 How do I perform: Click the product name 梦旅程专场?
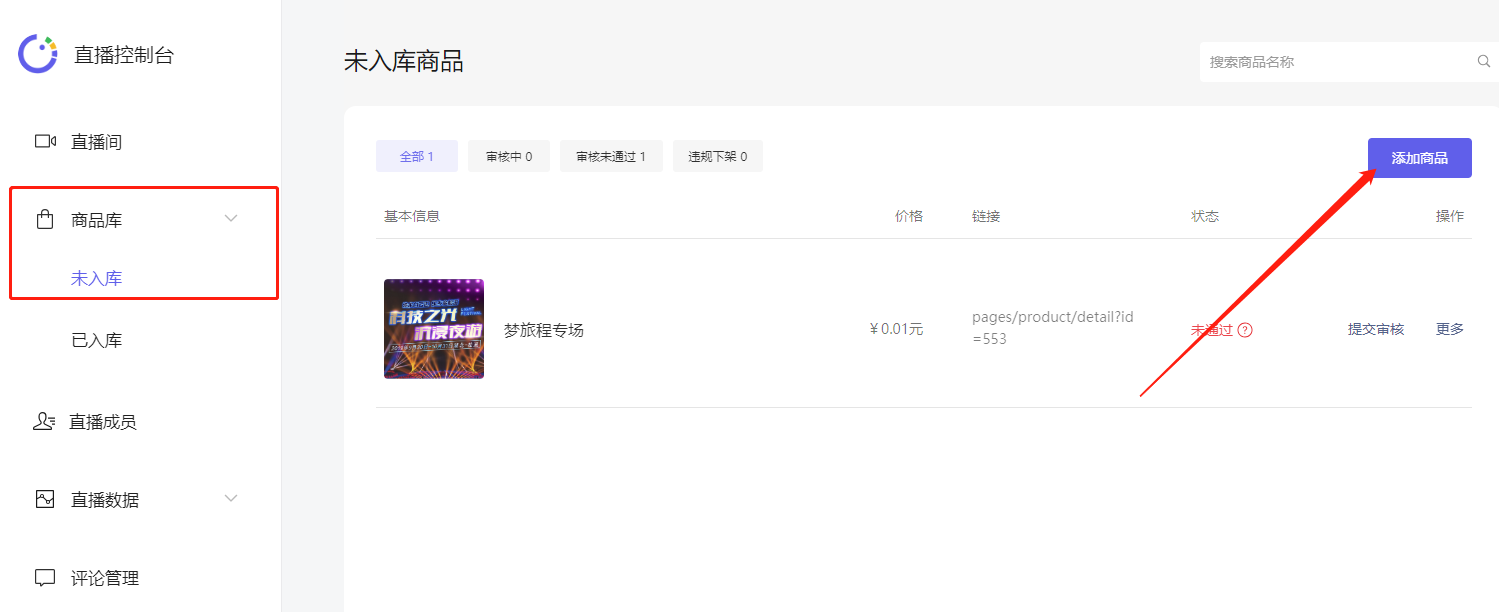(544, 330)
